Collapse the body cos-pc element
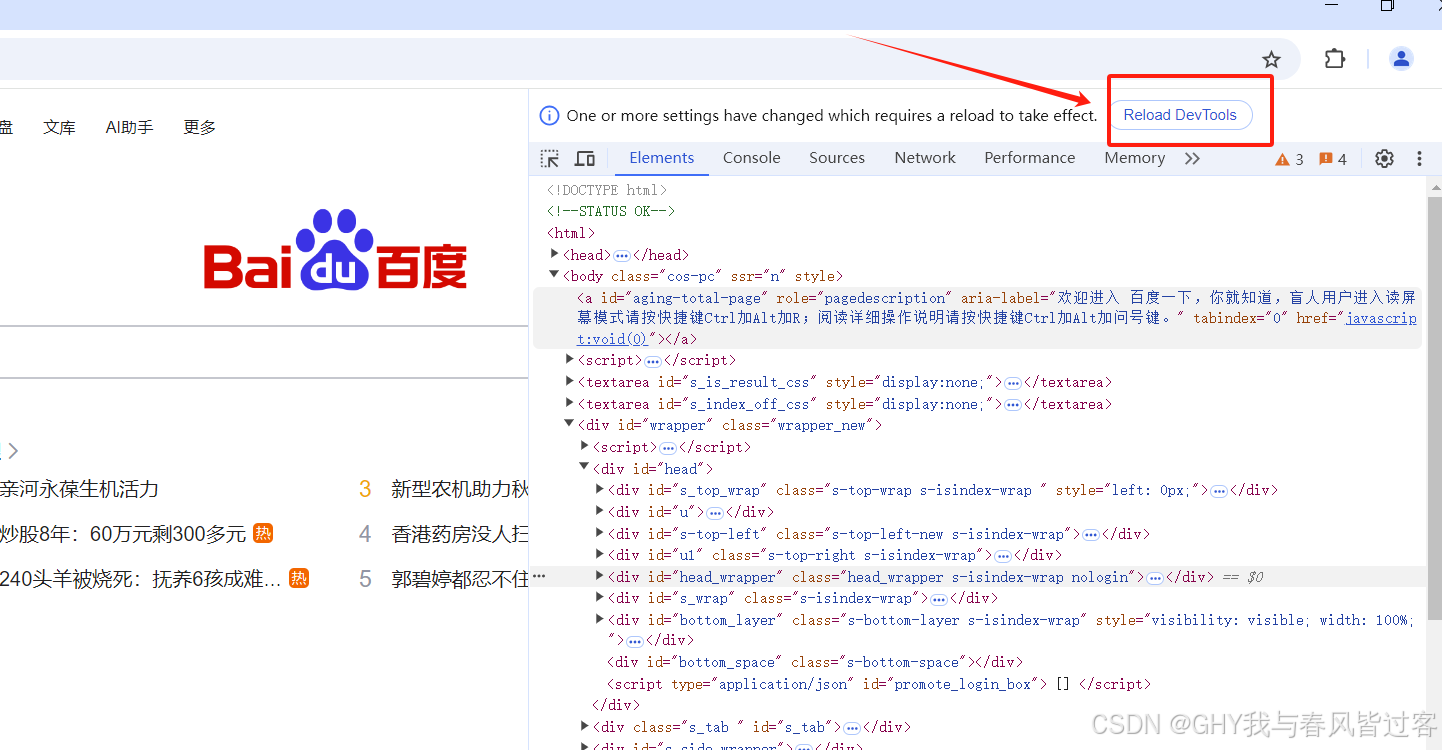 click(555, 275)
